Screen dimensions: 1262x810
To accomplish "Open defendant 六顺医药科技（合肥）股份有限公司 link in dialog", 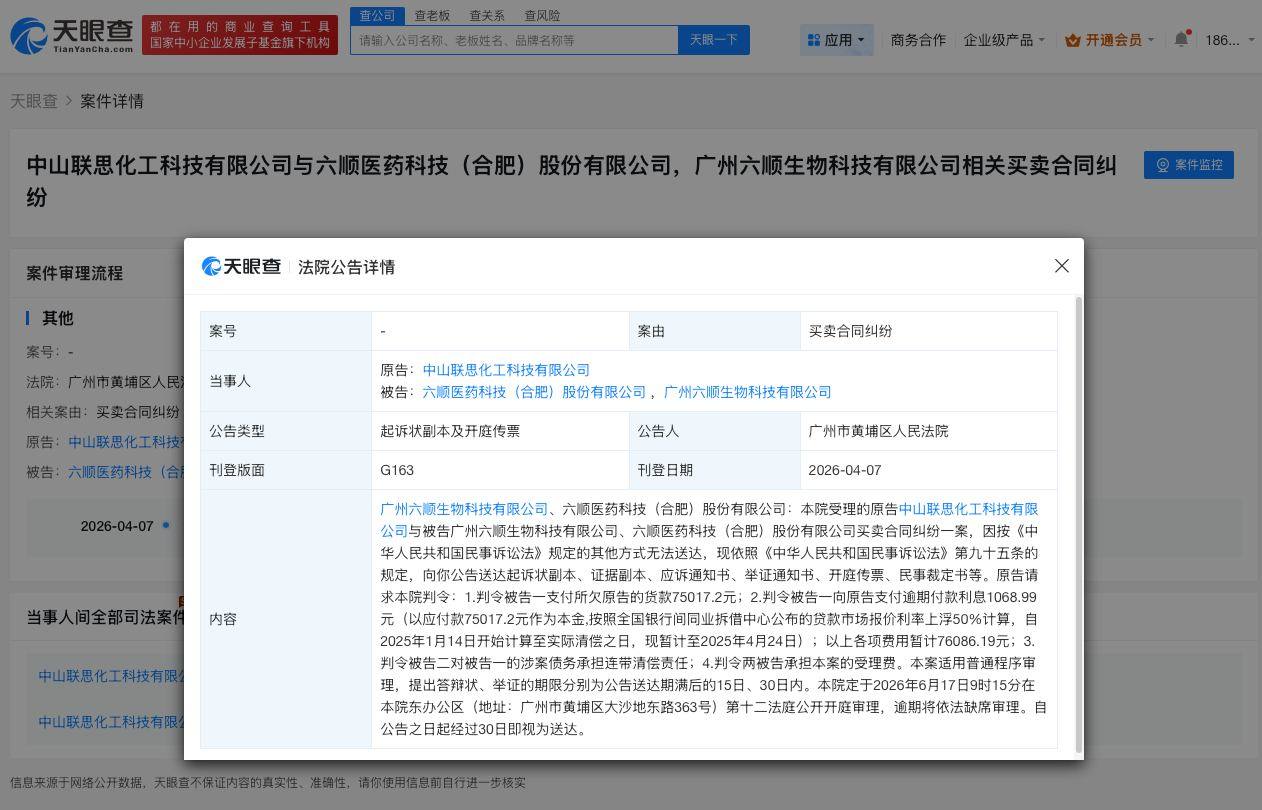I will (x=534, y=392).
